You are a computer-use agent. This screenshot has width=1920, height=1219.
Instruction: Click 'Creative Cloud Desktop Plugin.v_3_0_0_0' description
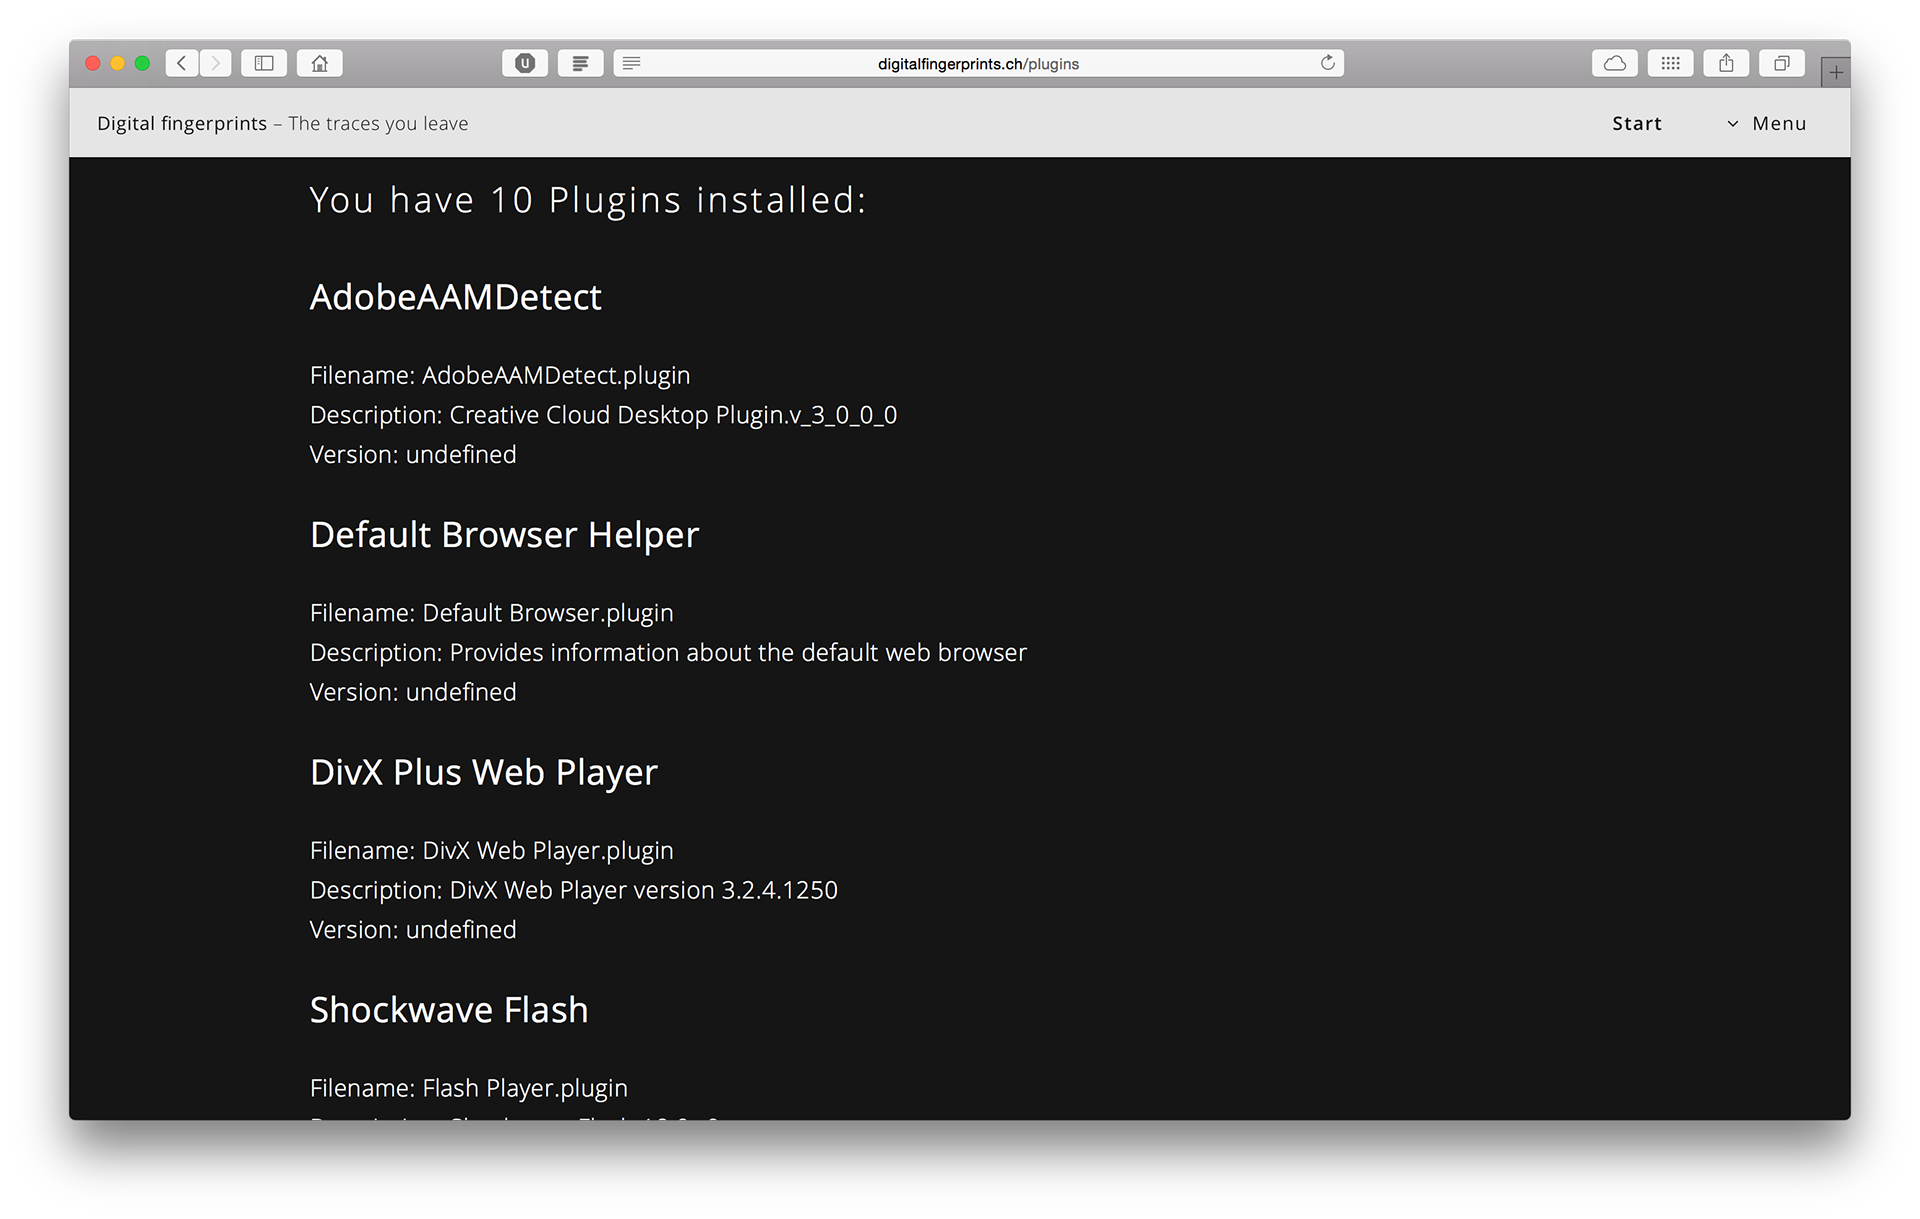point(673,415)
